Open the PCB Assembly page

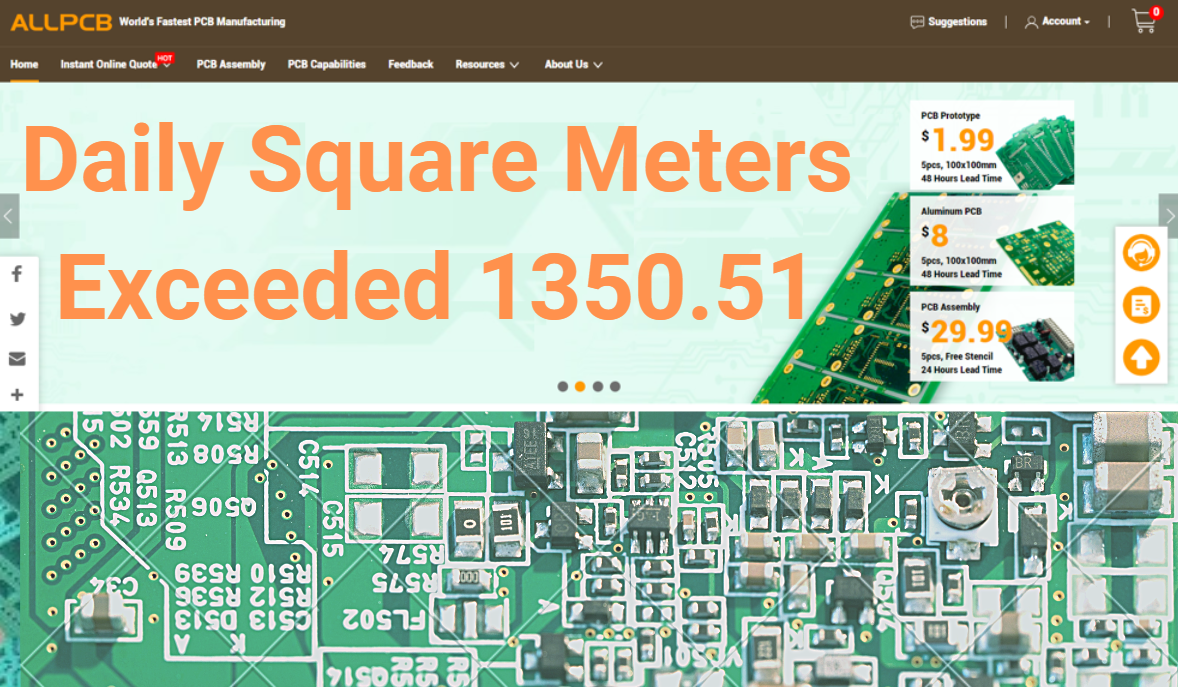(x=231, y=65)
